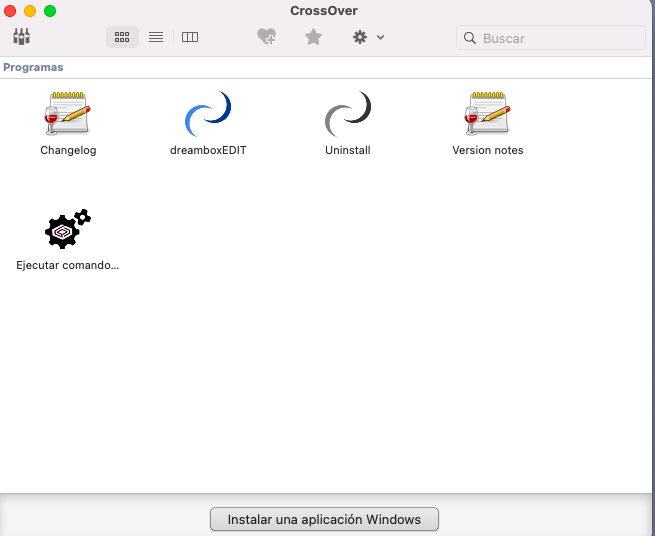Select the Programas section header
Viewport: 655px width, 536px height.
pyautogui.click(x=33, y=67)
